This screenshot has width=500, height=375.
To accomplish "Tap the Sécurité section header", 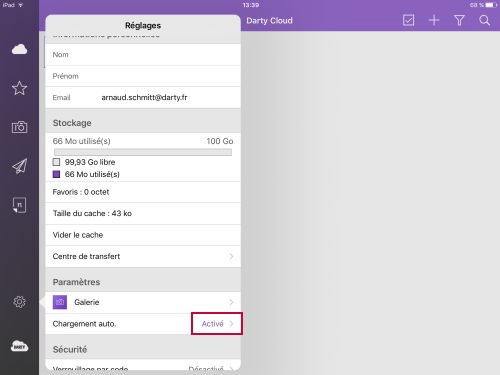I will click(70, 349).
